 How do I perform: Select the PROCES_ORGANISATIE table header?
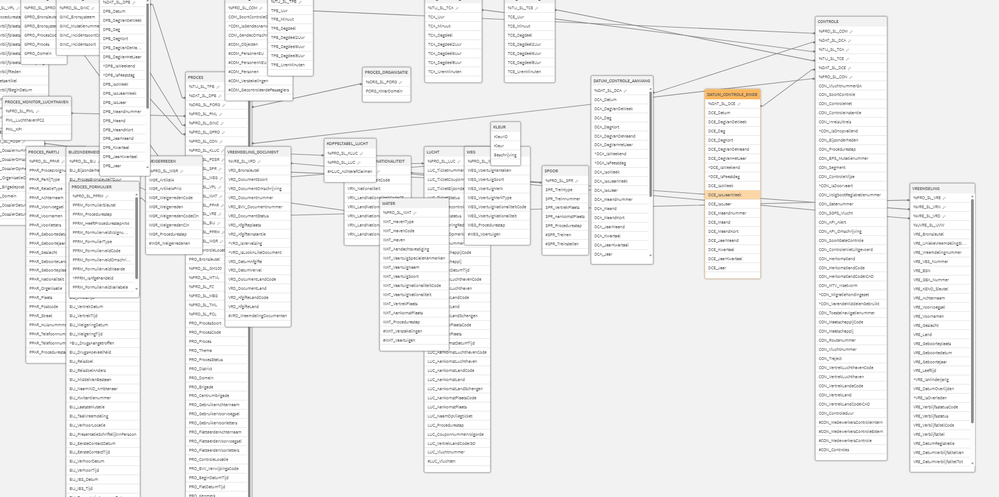386,73
